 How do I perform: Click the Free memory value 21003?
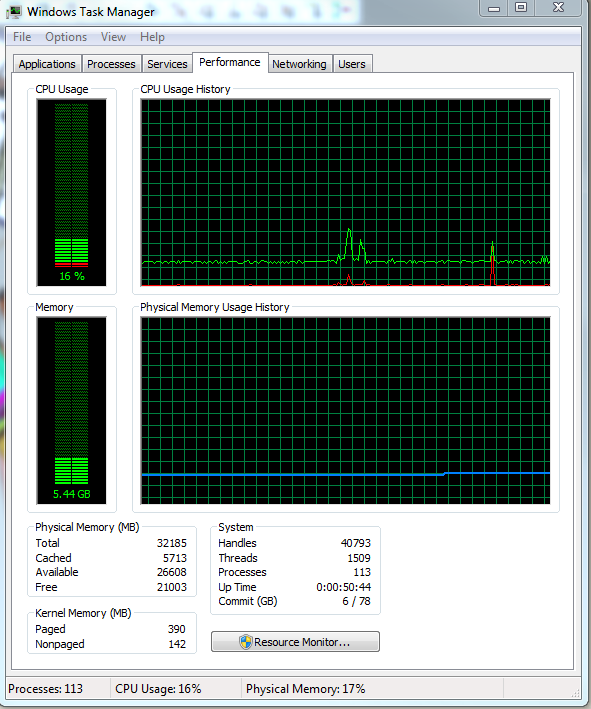click(x=172, y=587)
